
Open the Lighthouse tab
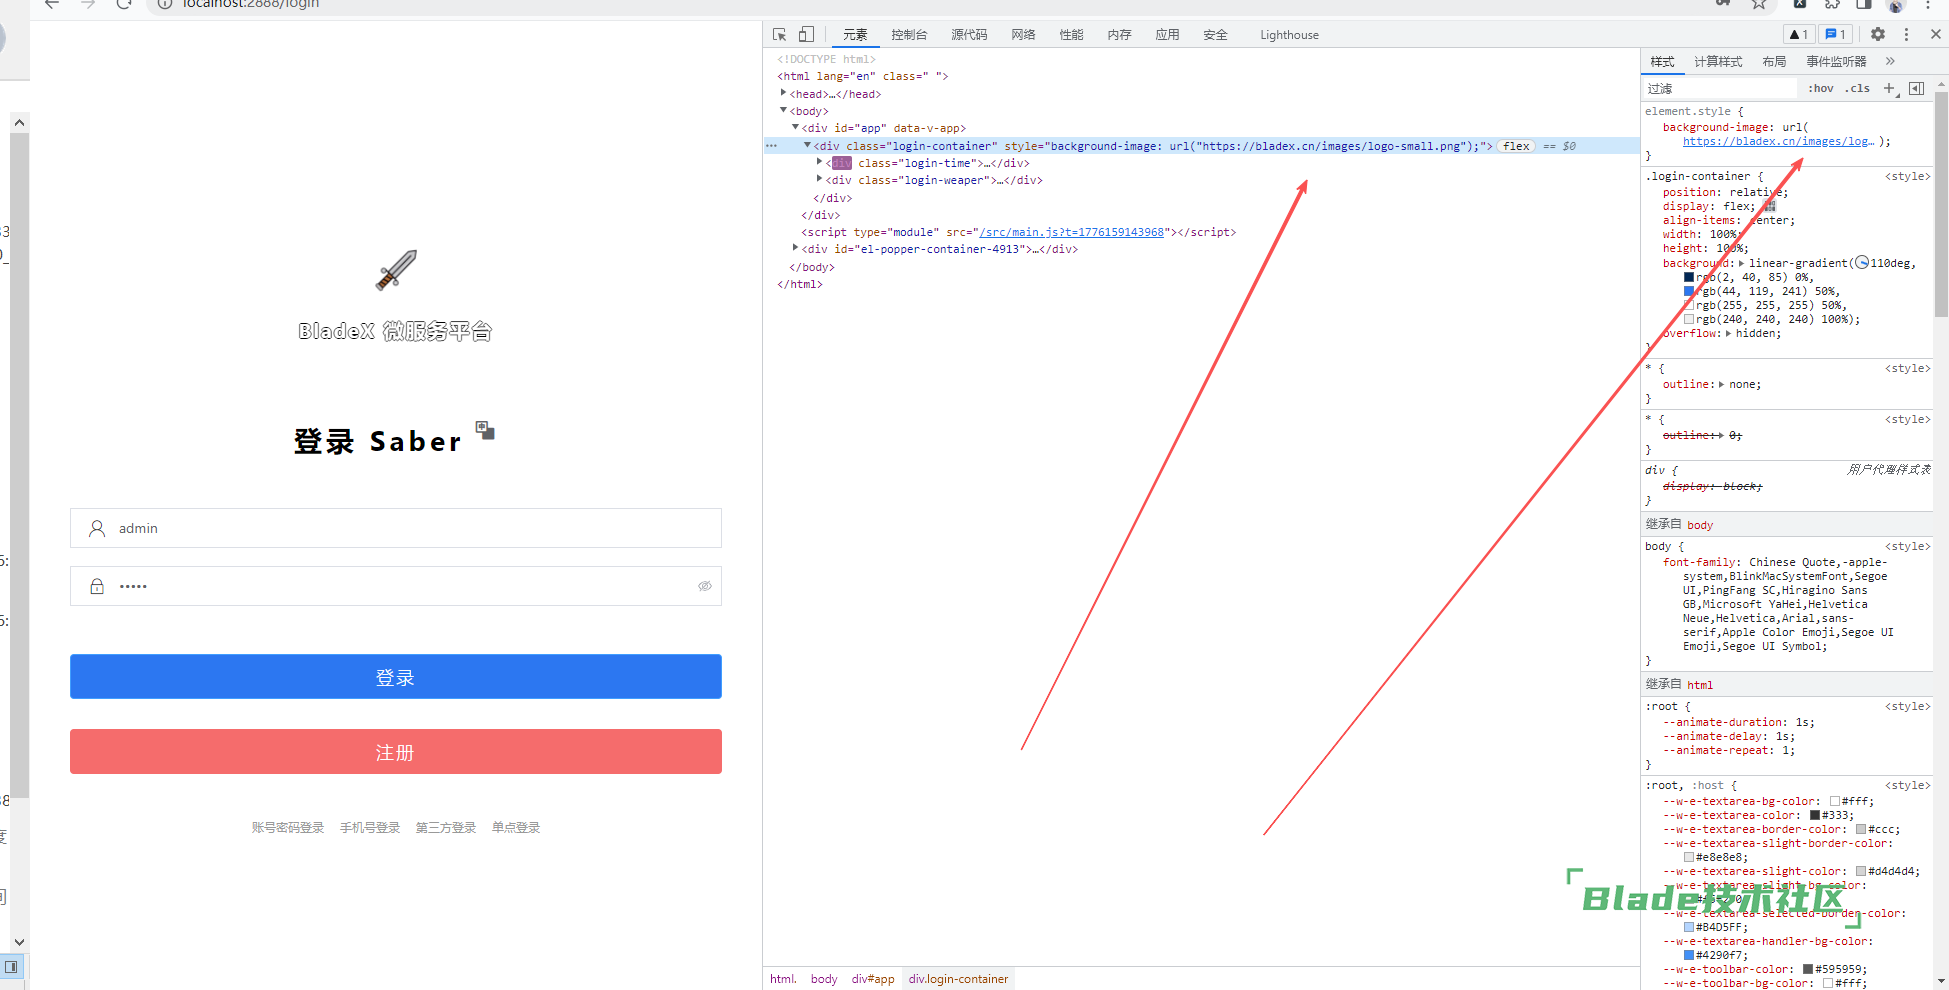tap(1288, 34)
